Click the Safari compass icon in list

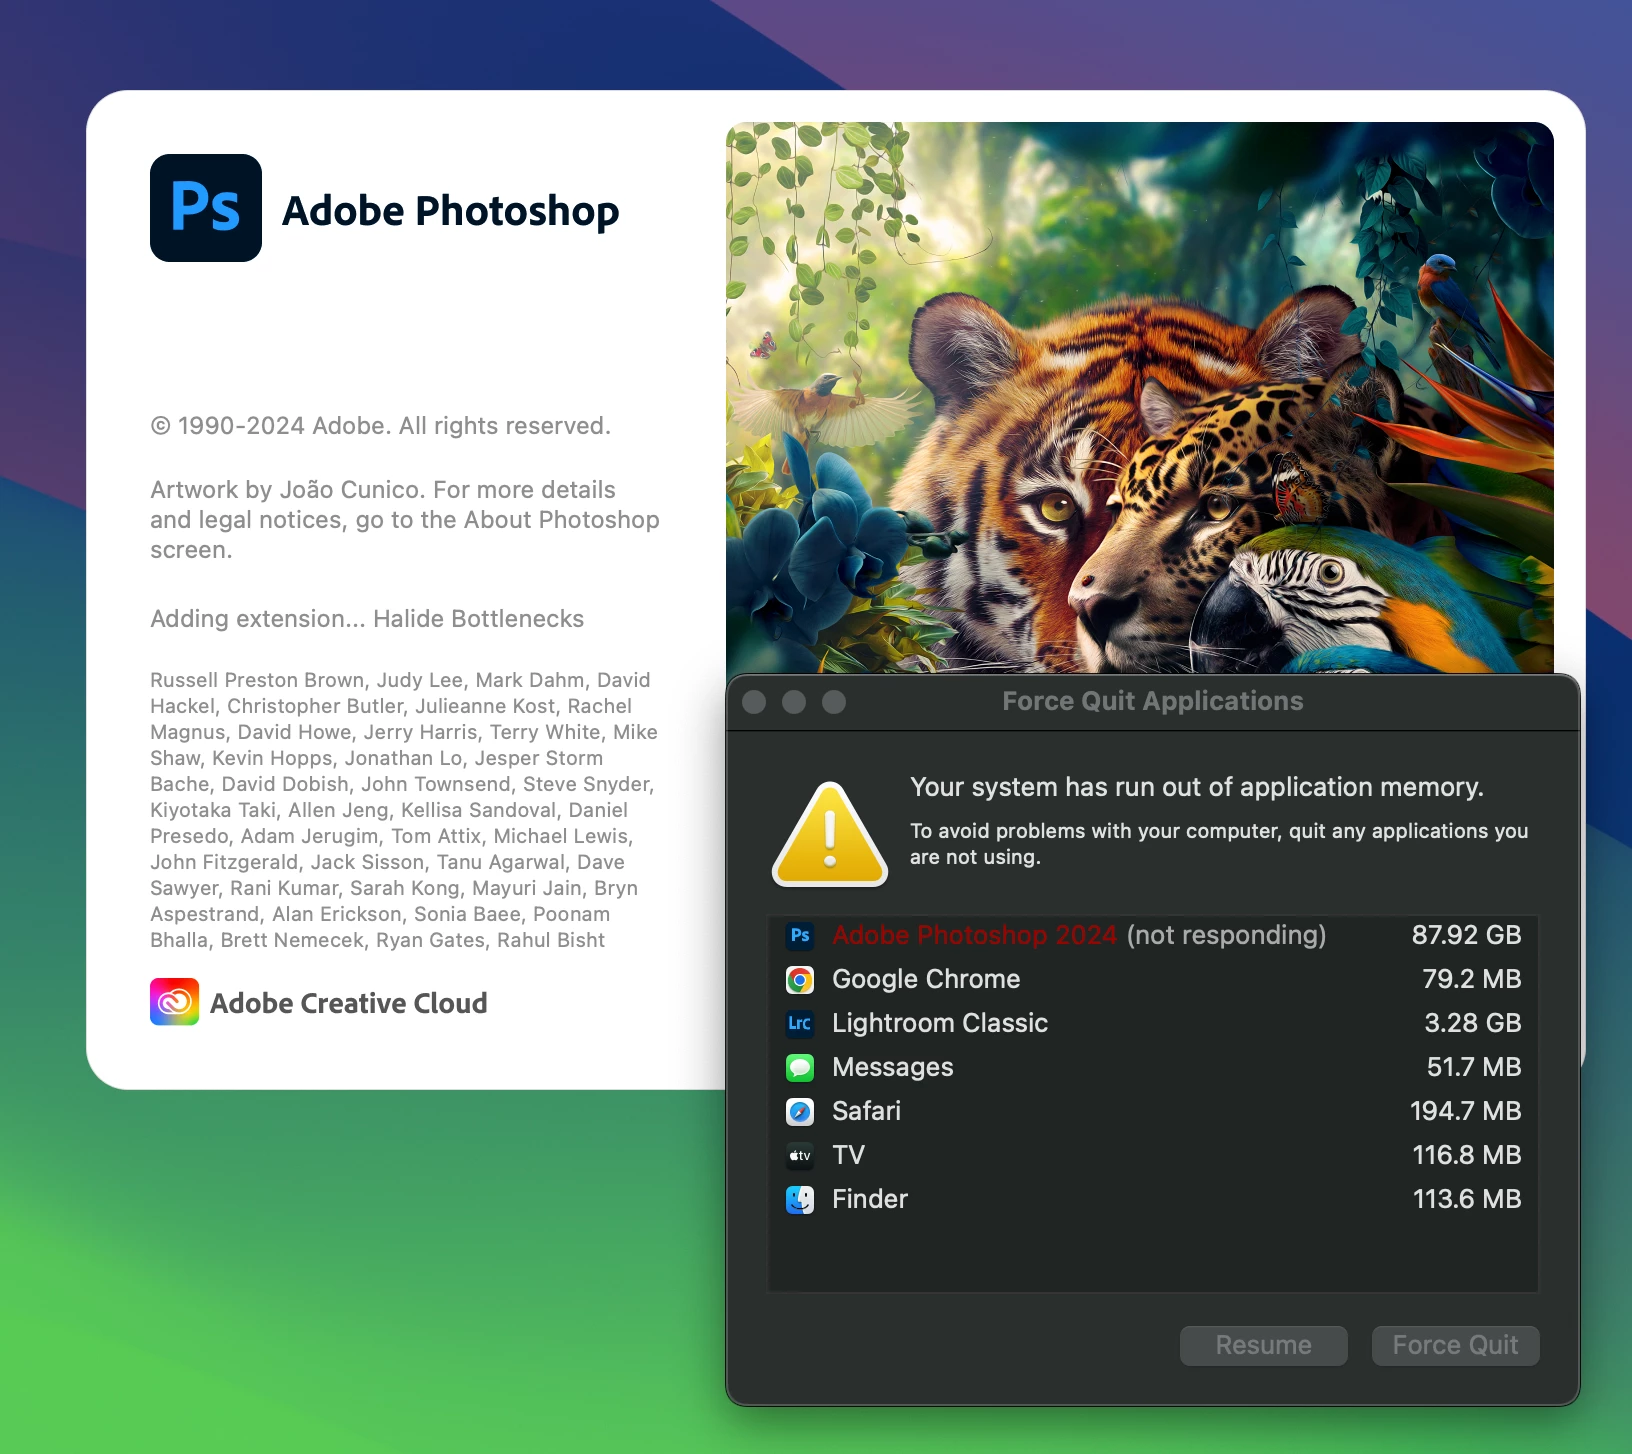tap(800, 1111)
